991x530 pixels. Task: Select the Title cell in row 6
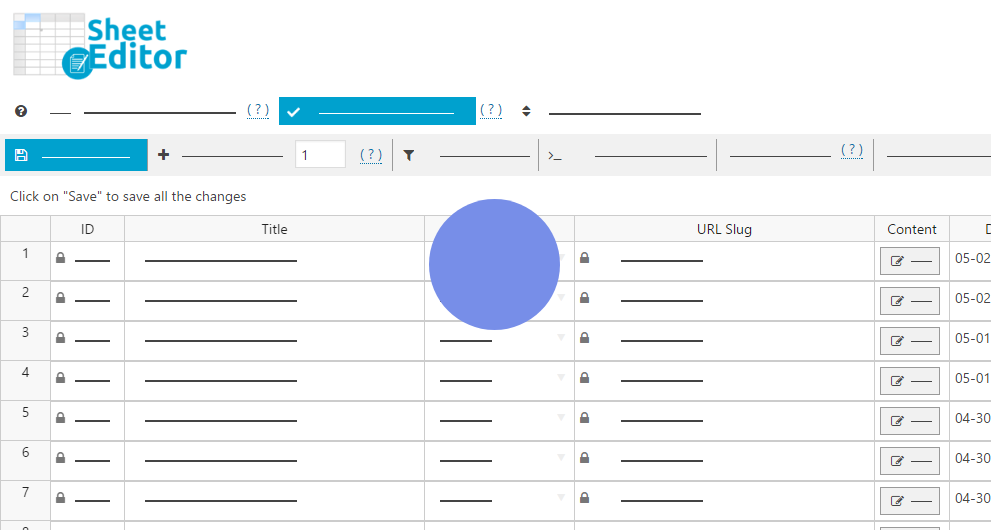pos(274,461)
